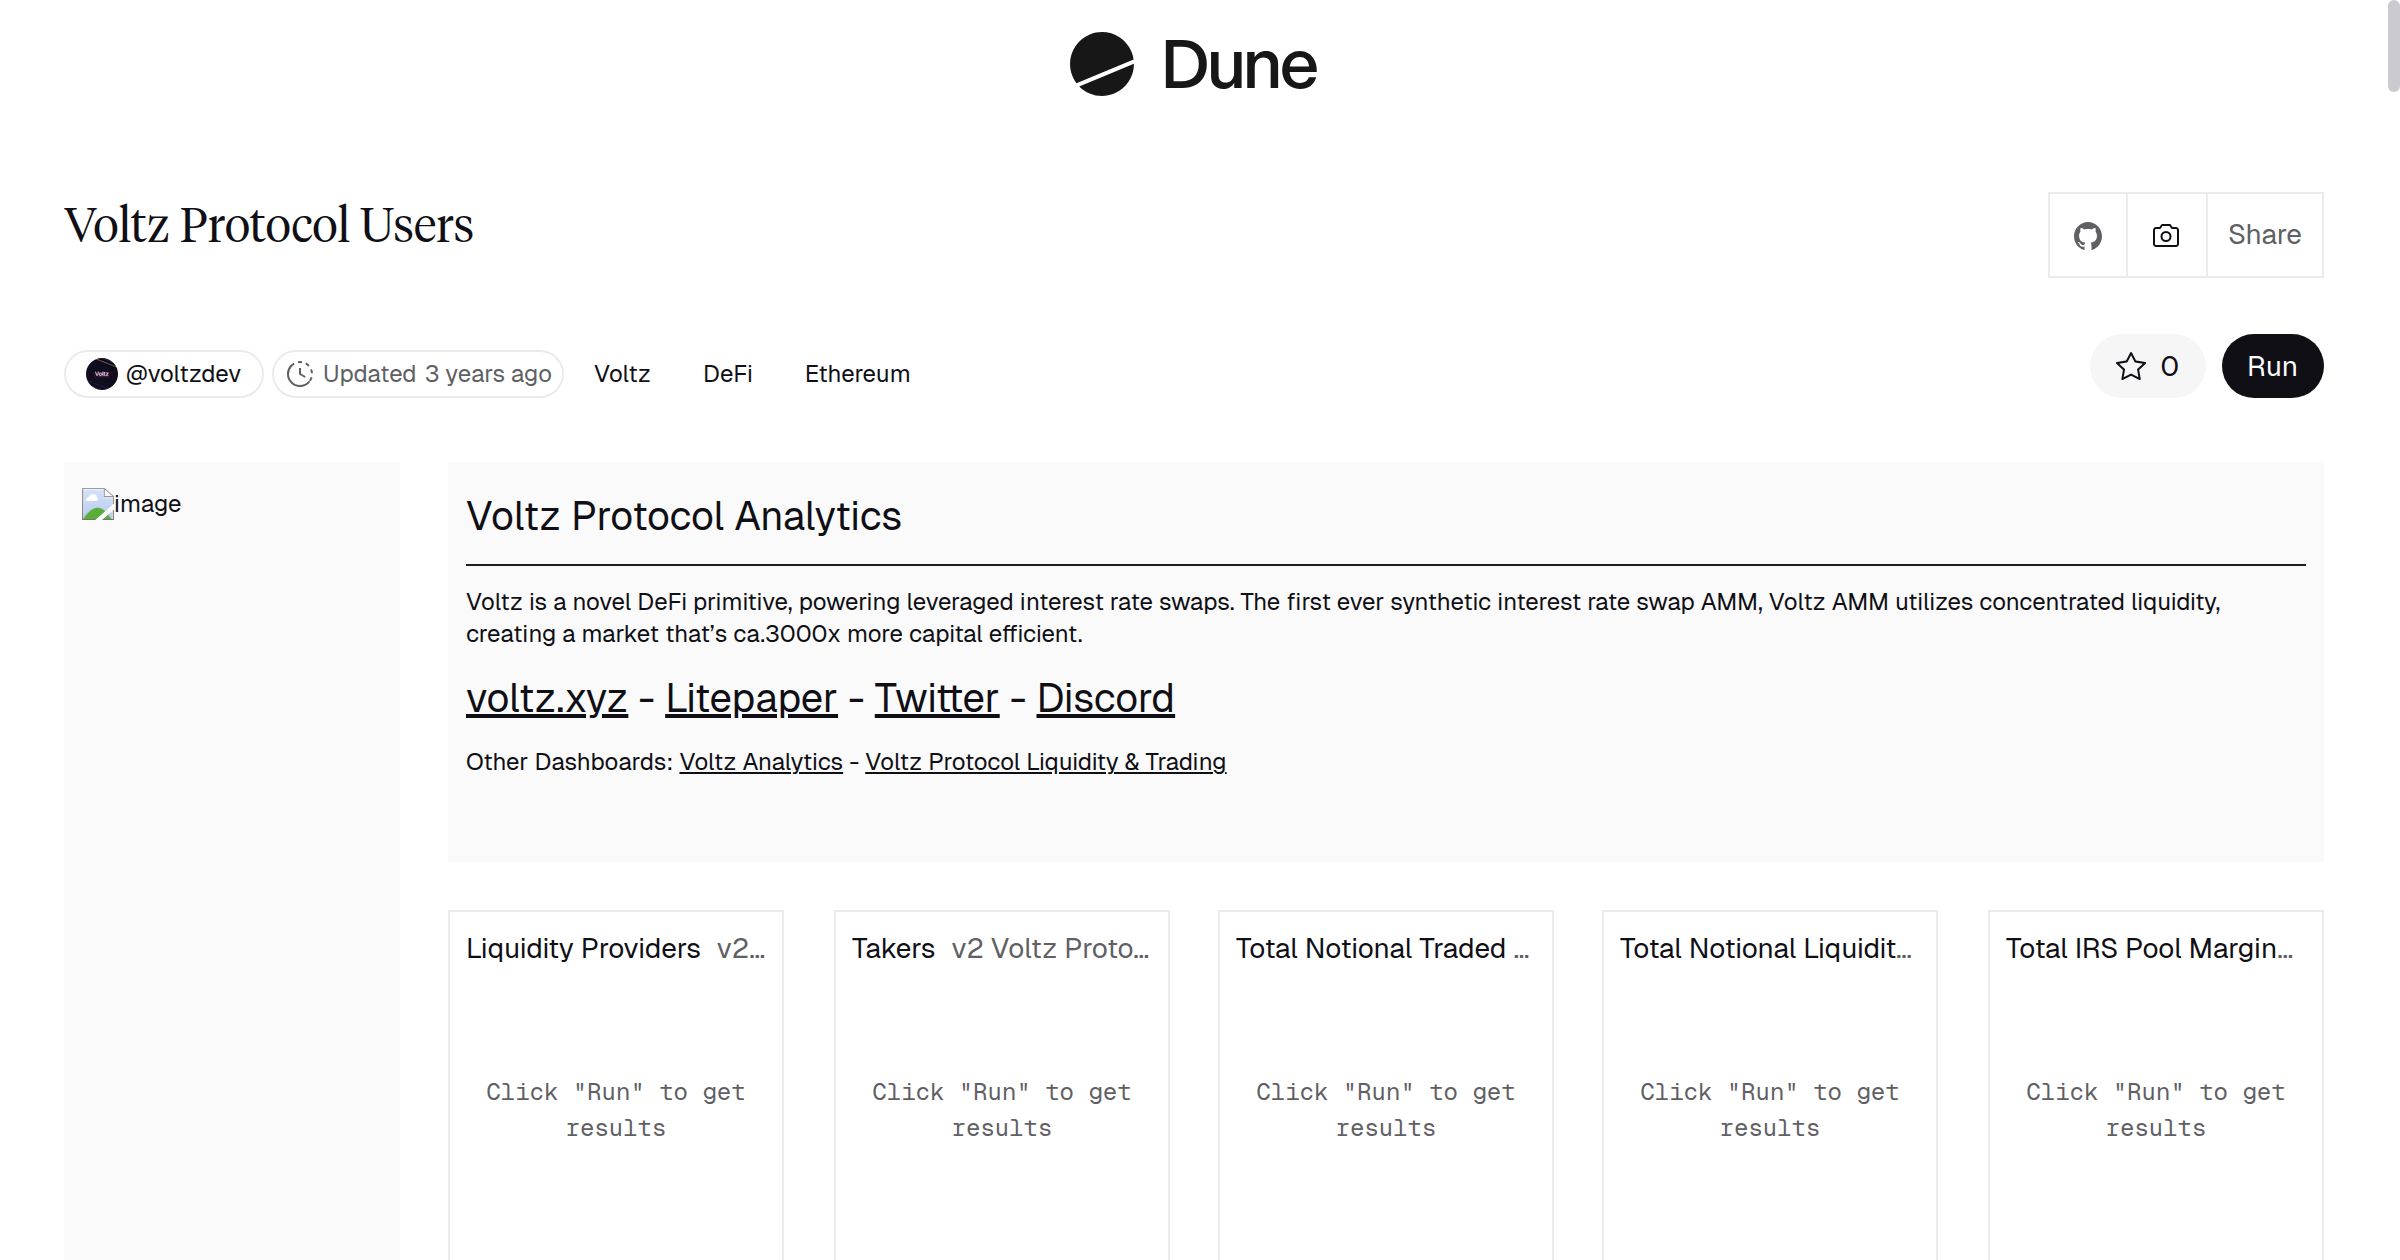Go to Voltz Analytics dashboard link

pyautogui.click(x=760, y=762)
